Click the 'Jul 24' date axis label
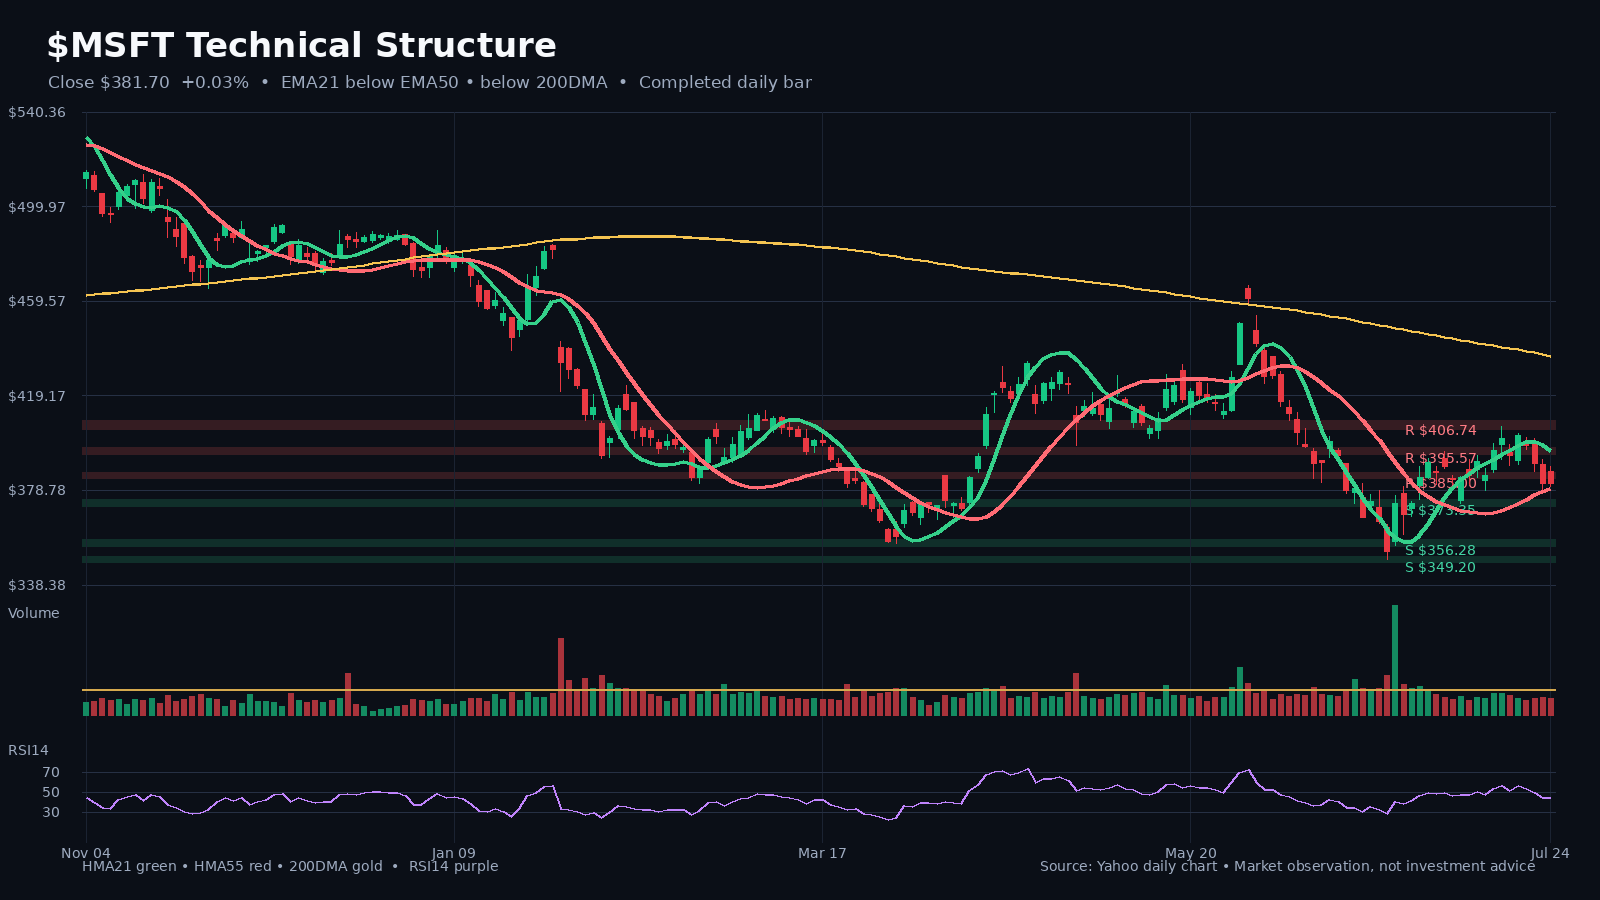Viewport: 1600px width, 900px height. (x=1550, y=853)
